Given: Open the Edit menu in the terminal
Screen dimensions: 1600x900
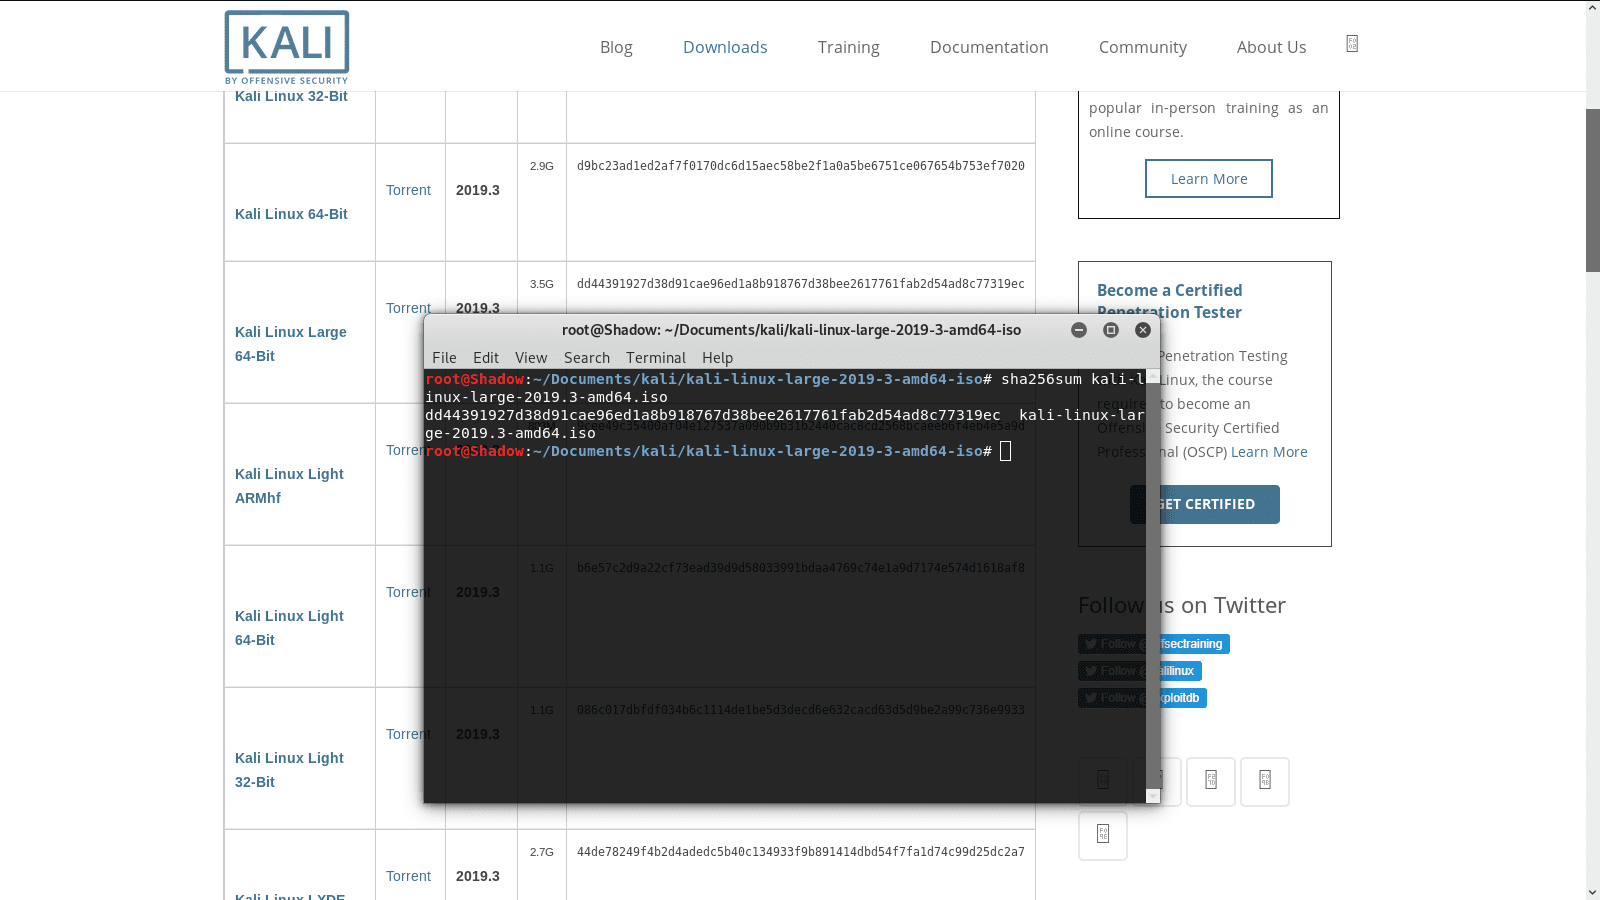Looking at the screenshot, I should pos(486,358).
